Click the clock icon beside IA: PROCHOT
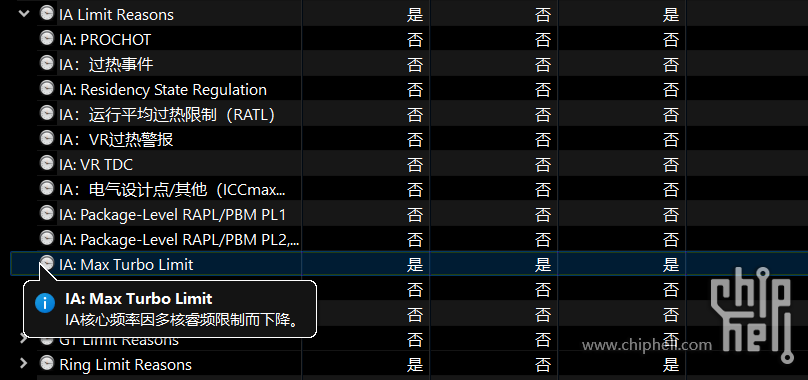Image resolution: width=808 pixels, height=380 pixels. (47, 39)
